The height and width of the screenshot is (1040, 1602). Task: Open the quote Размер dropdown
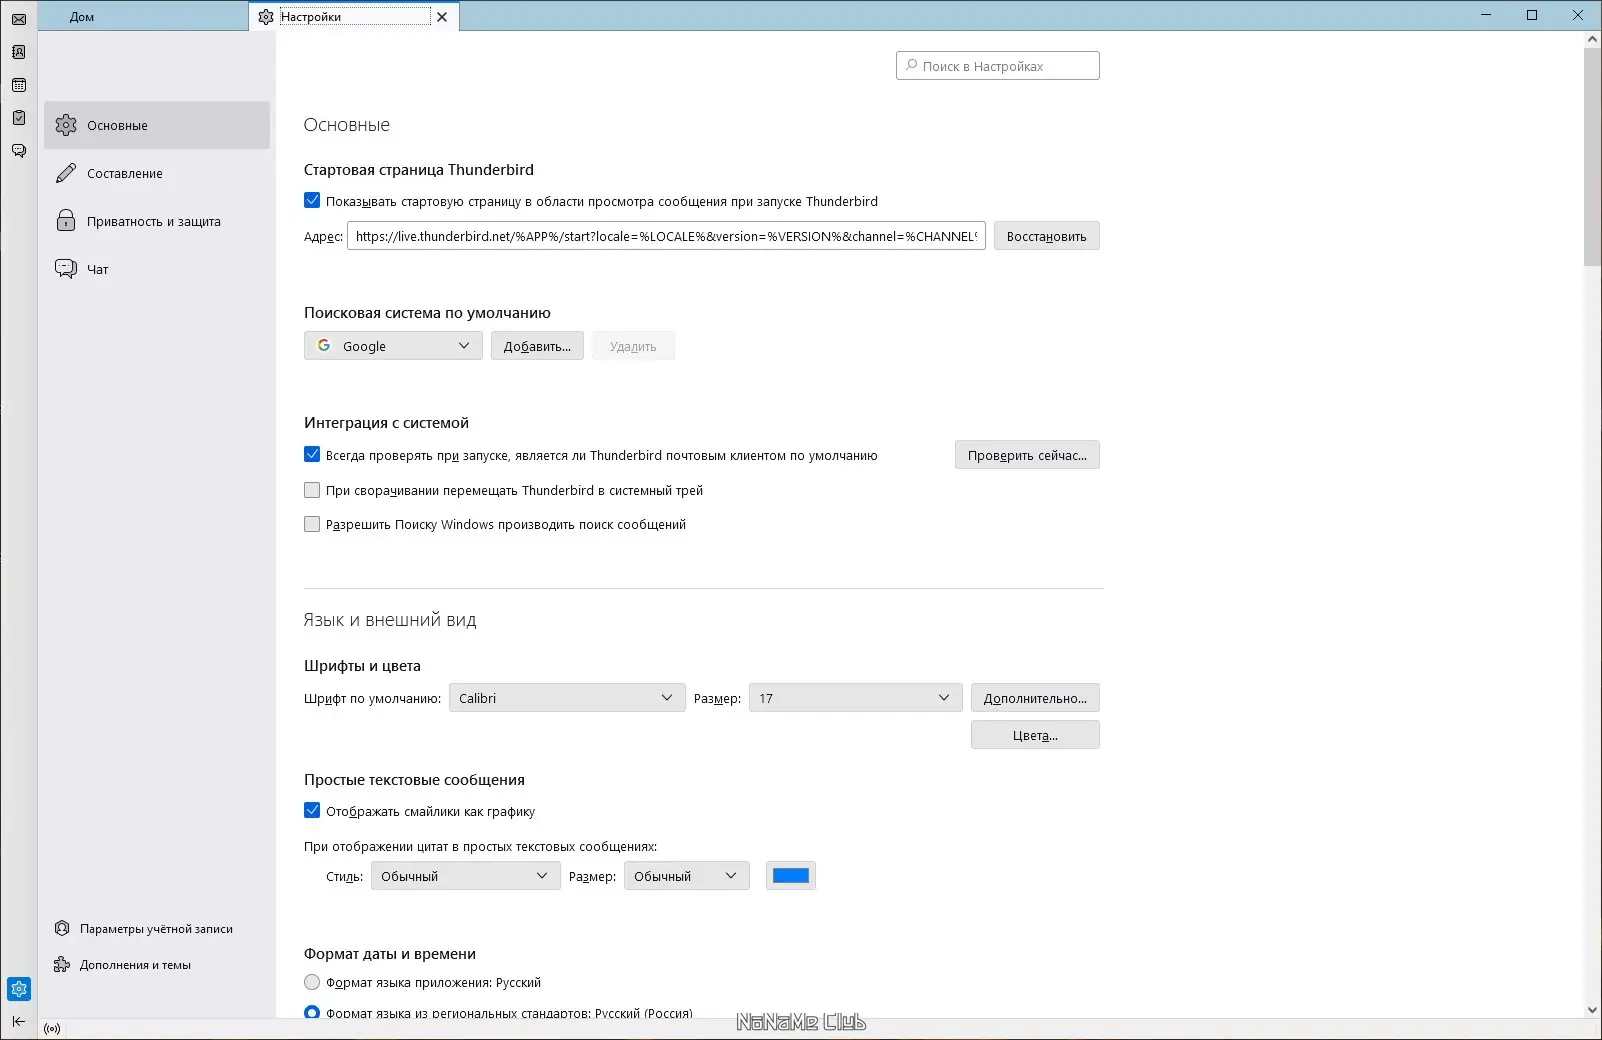pos(686,876)
